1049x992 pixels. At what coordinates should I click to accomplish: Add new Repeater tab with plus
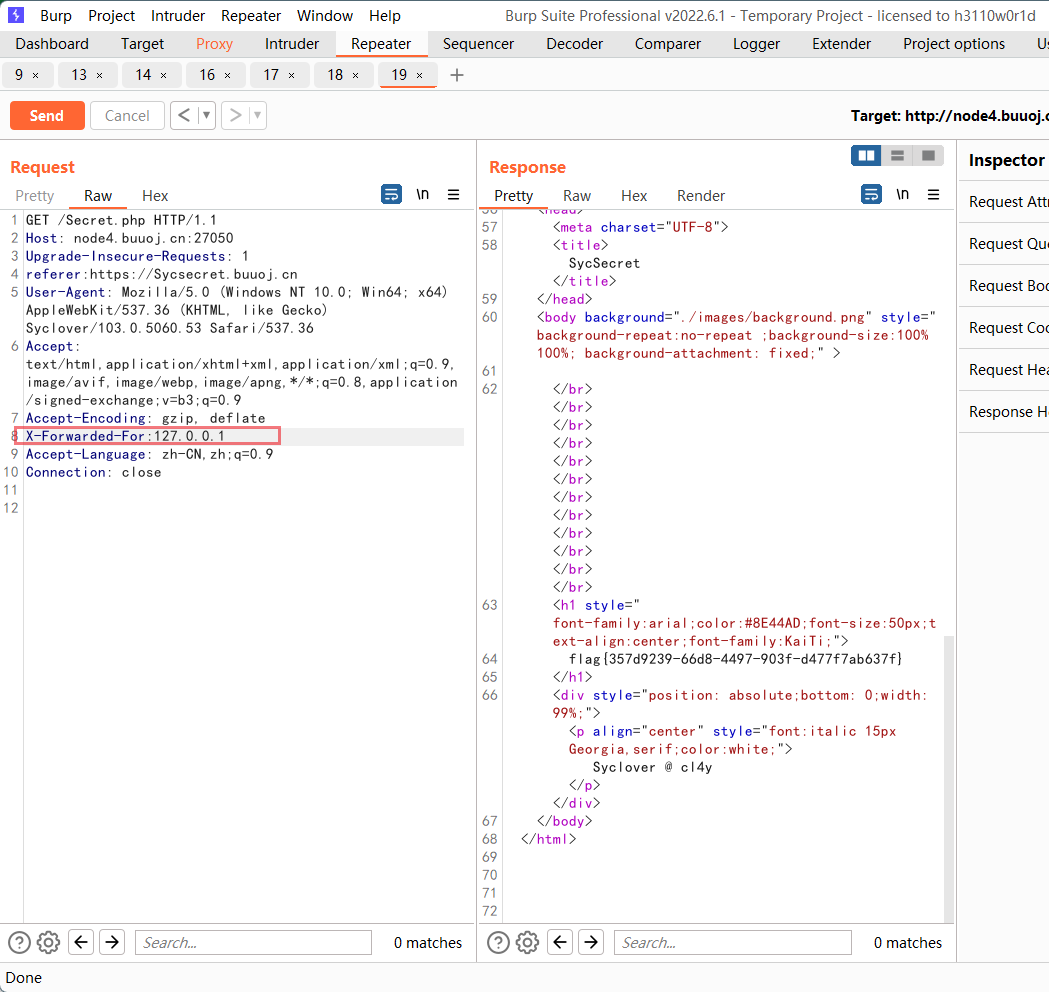(x=457, y=75)
